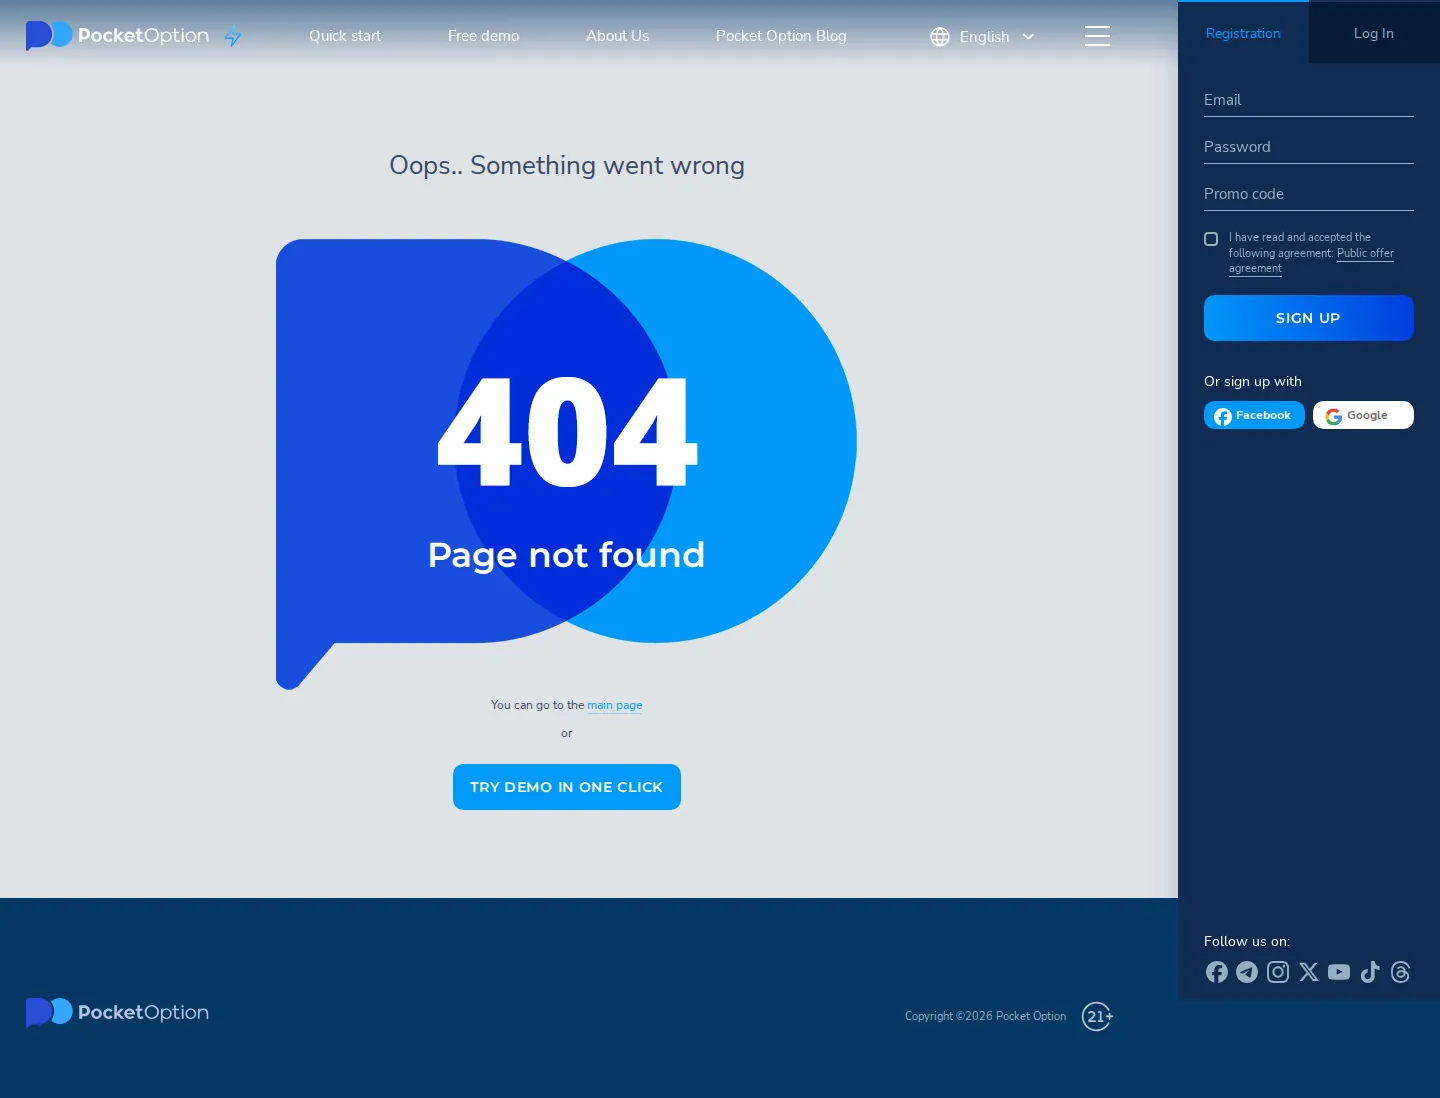Screen dimensions: 1440x1098
Task: Open the Free demo menu item
Action: click(483, 36)
